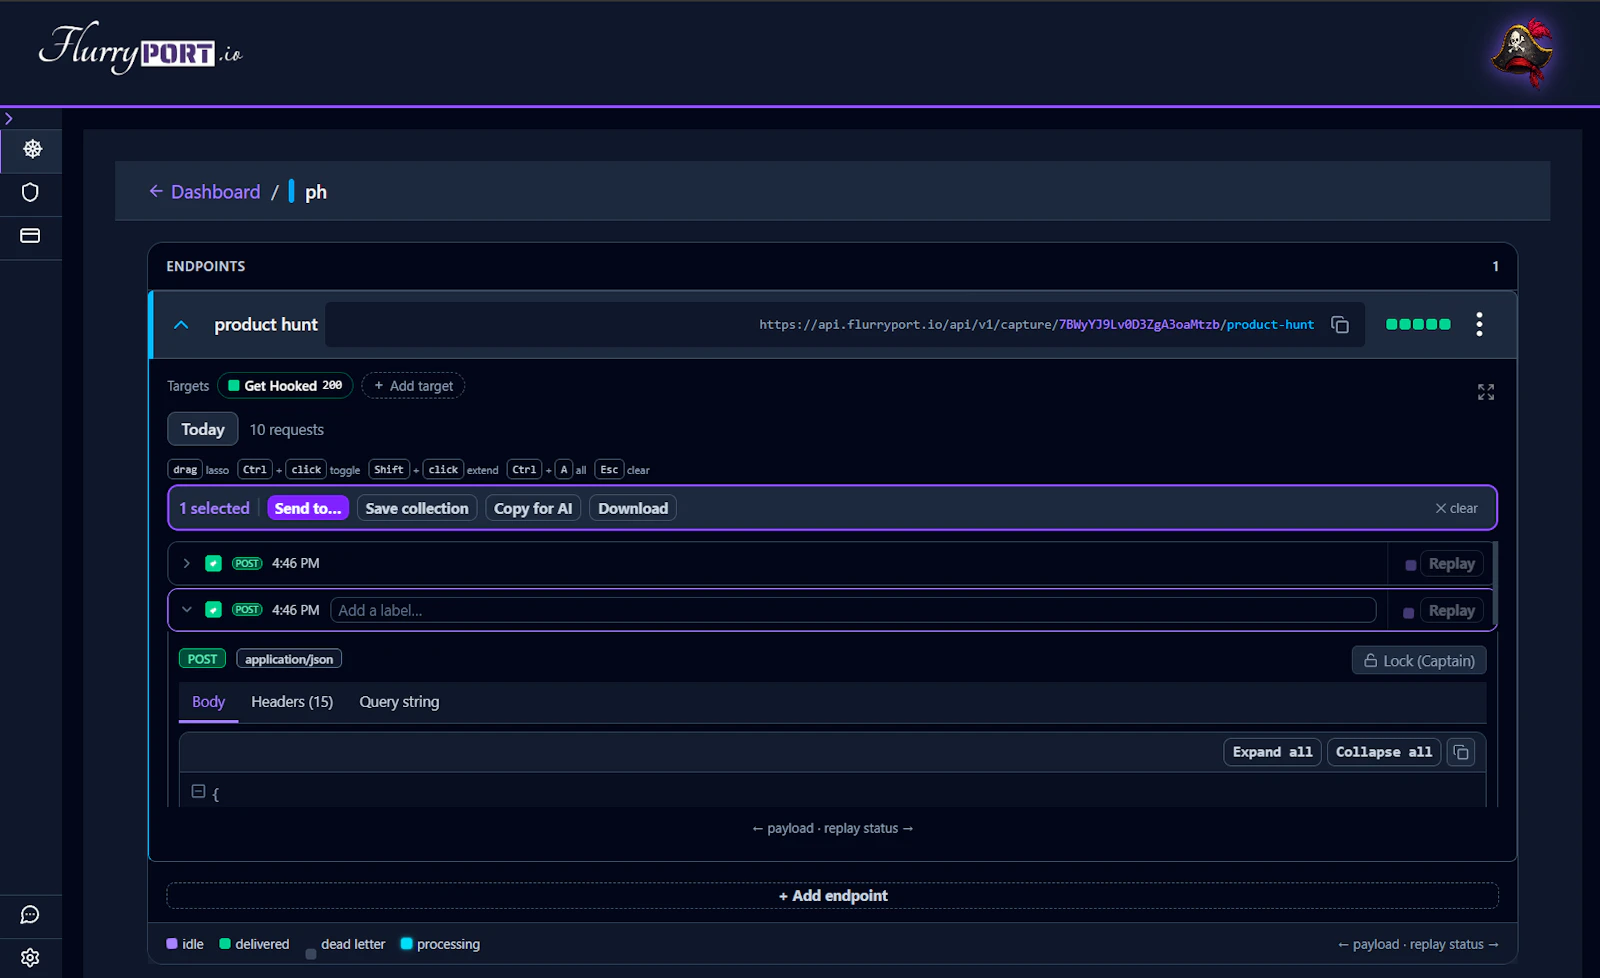The width and height of the screenshot is (1600, 978).
Task: Click Send to... button
Action: click(308, 508)
